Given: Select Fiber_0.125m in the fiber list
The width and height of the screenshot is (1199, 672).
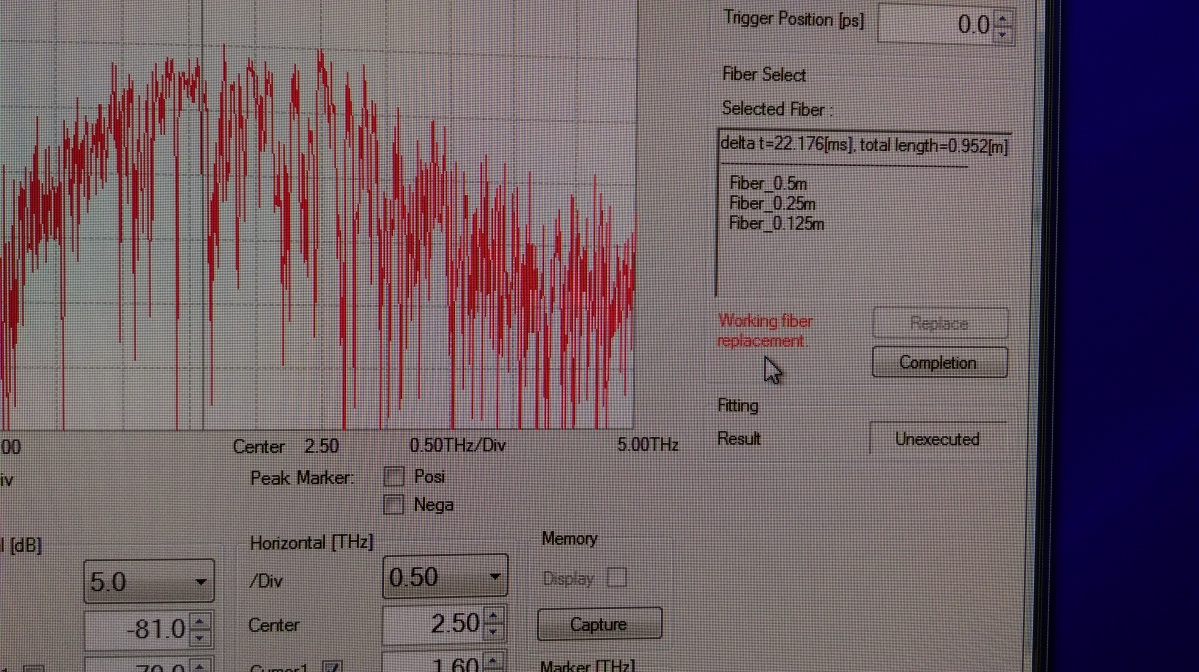Looking at the screenshot, I should pyautogui.click(x=776, y=223).
